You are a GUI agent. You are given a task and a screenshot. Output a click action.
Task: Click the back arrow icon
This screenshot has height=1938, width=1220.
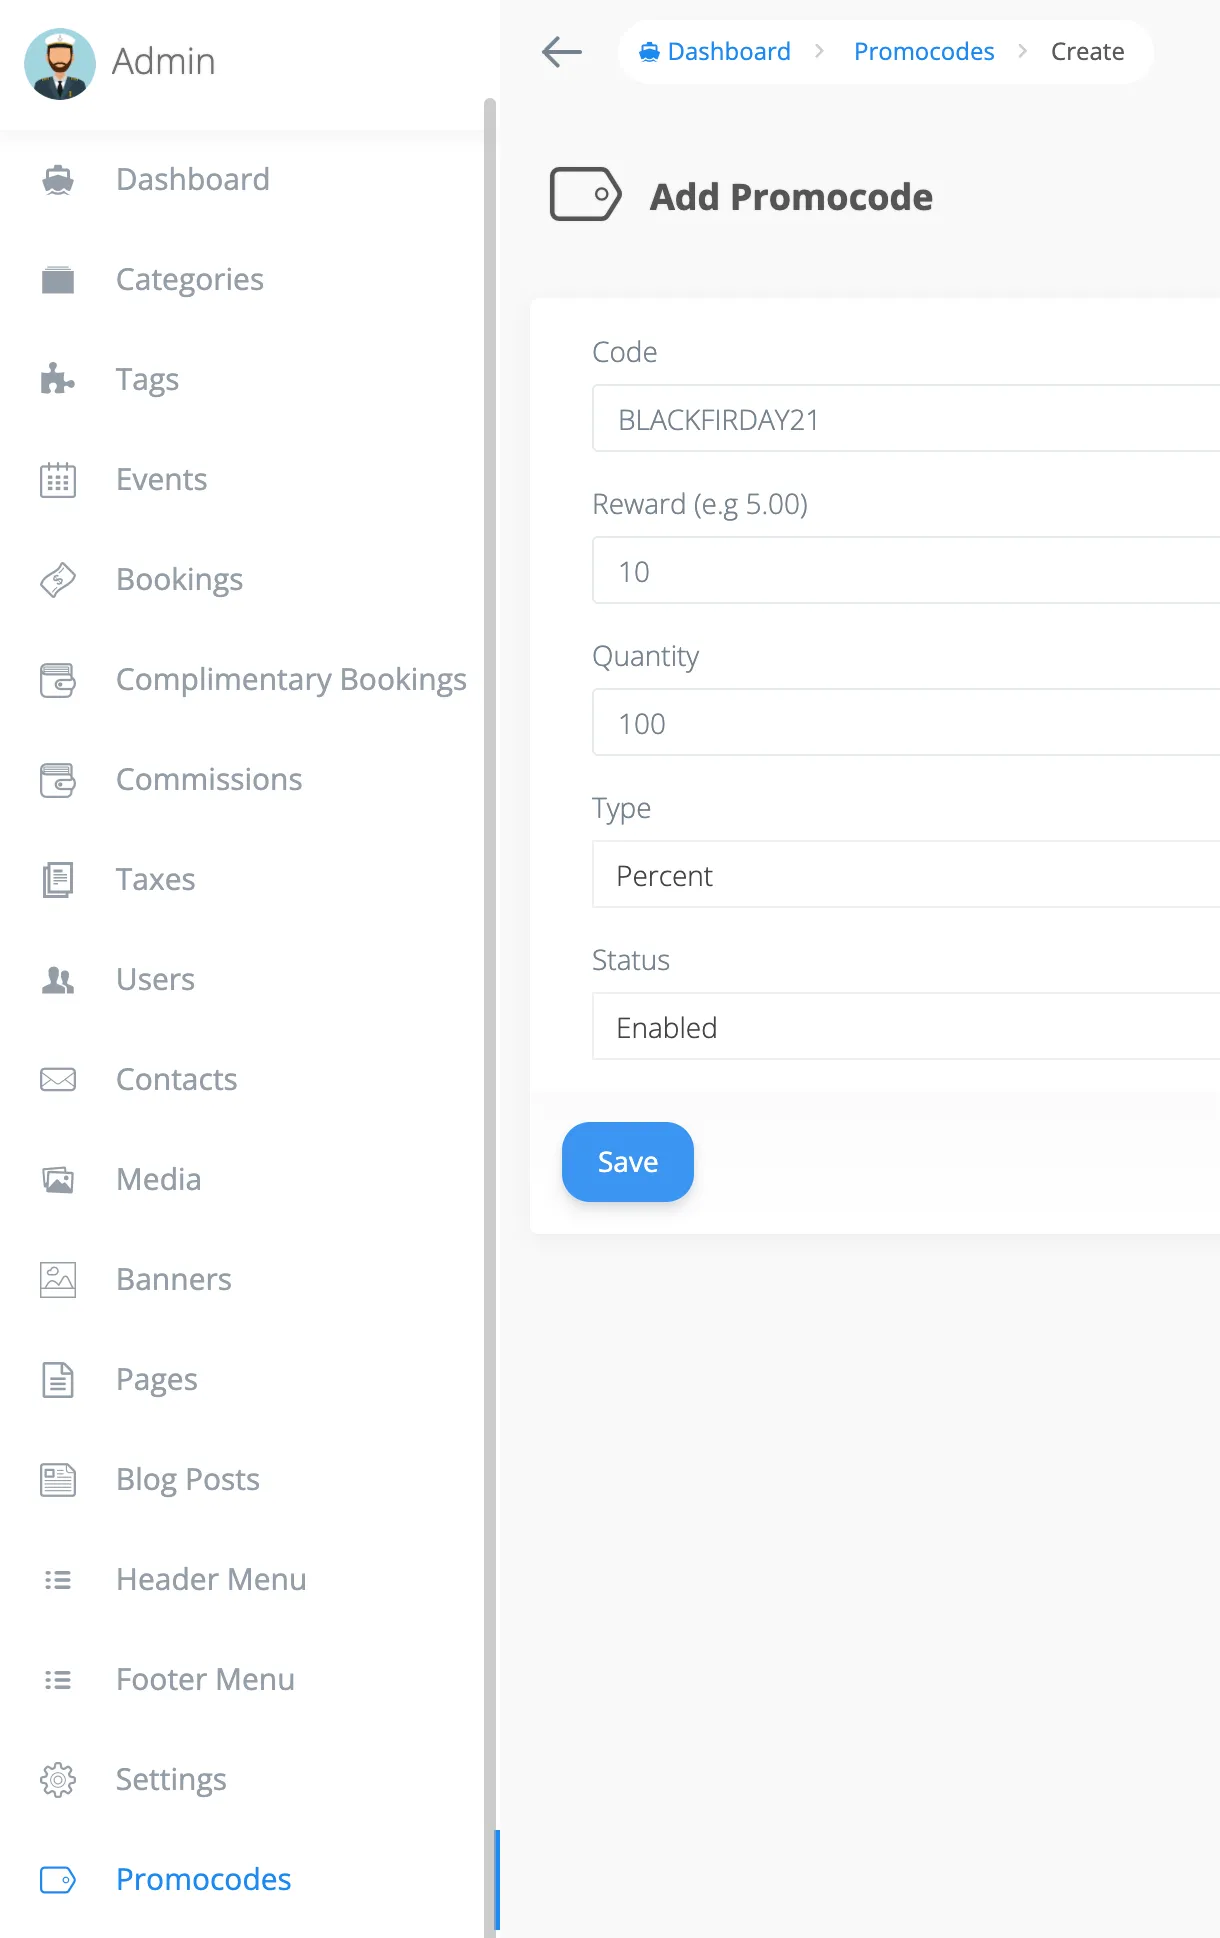[561, 52]
